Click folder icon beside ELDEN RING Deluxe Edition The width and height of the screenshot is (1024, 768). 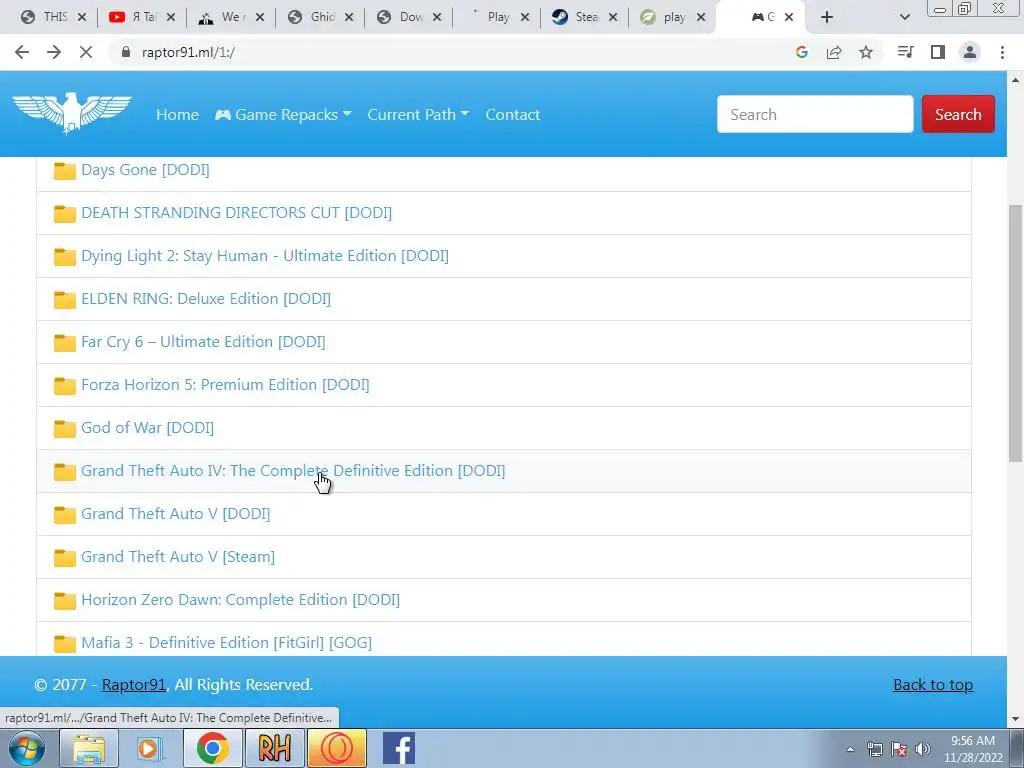[65, 300]
